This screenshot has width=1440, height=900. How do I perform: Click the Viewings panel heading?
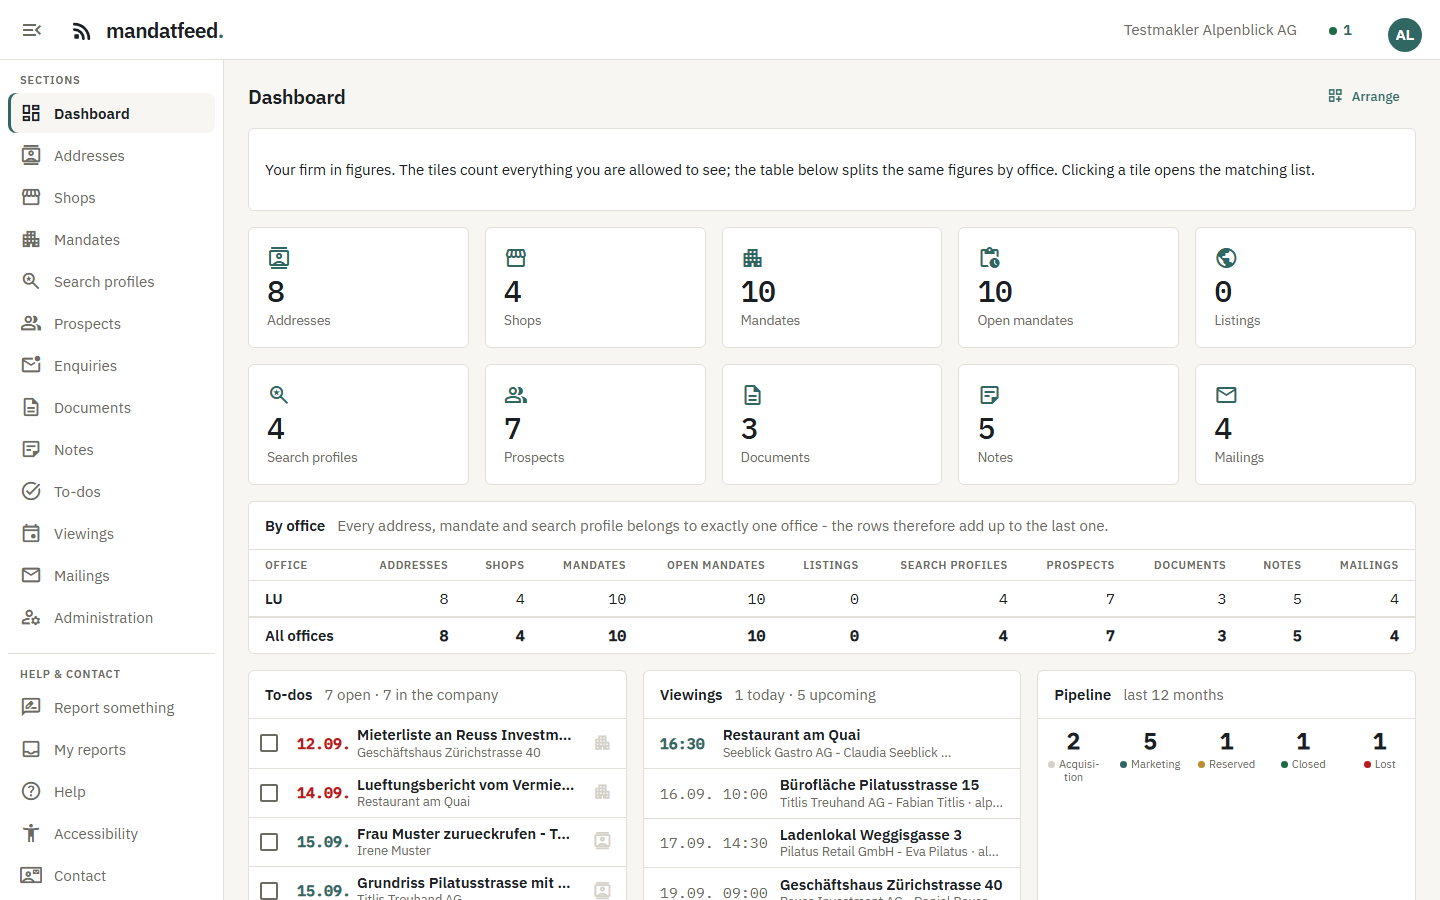[691, 695]
